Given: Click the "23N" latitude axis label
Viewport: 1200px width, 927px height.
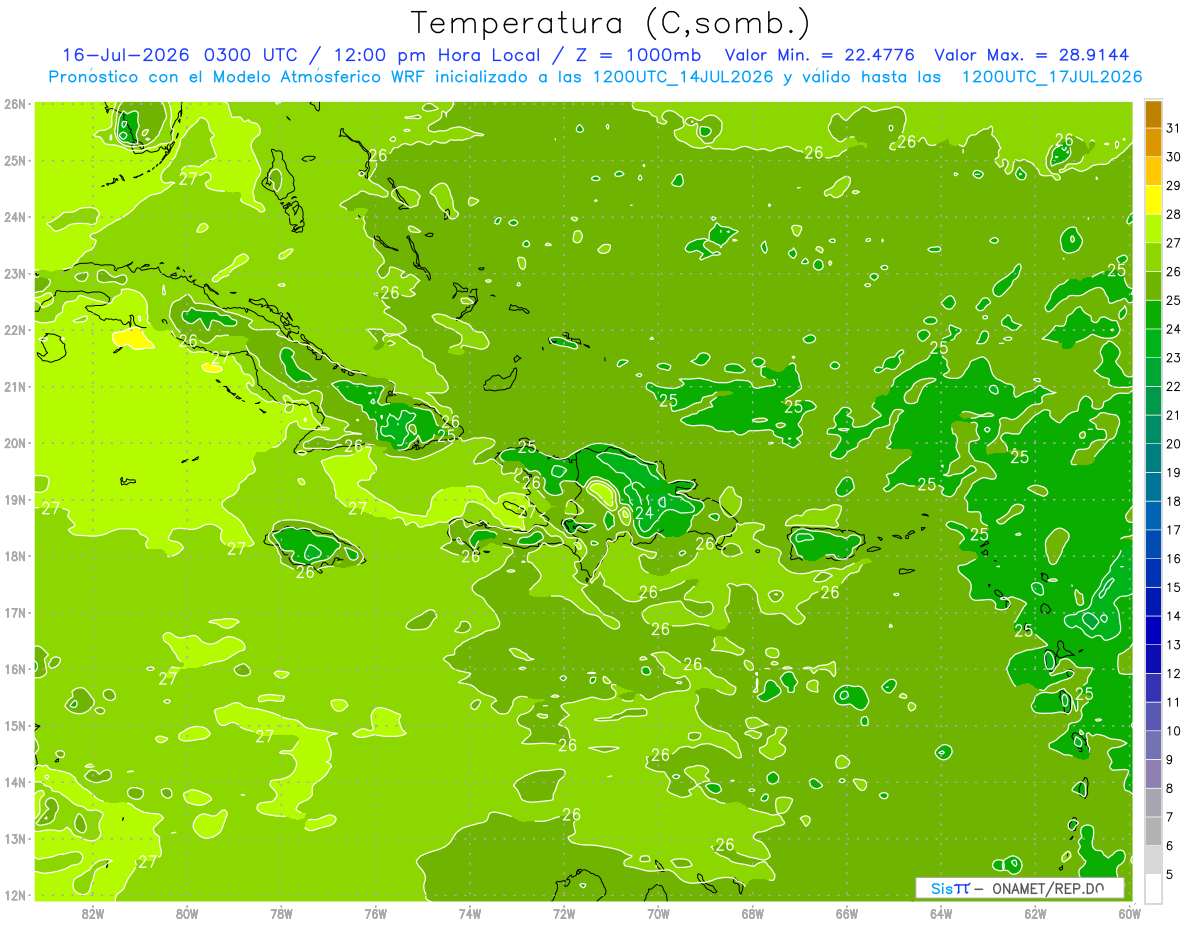Looking at the screenshot, I should (15, 273).
